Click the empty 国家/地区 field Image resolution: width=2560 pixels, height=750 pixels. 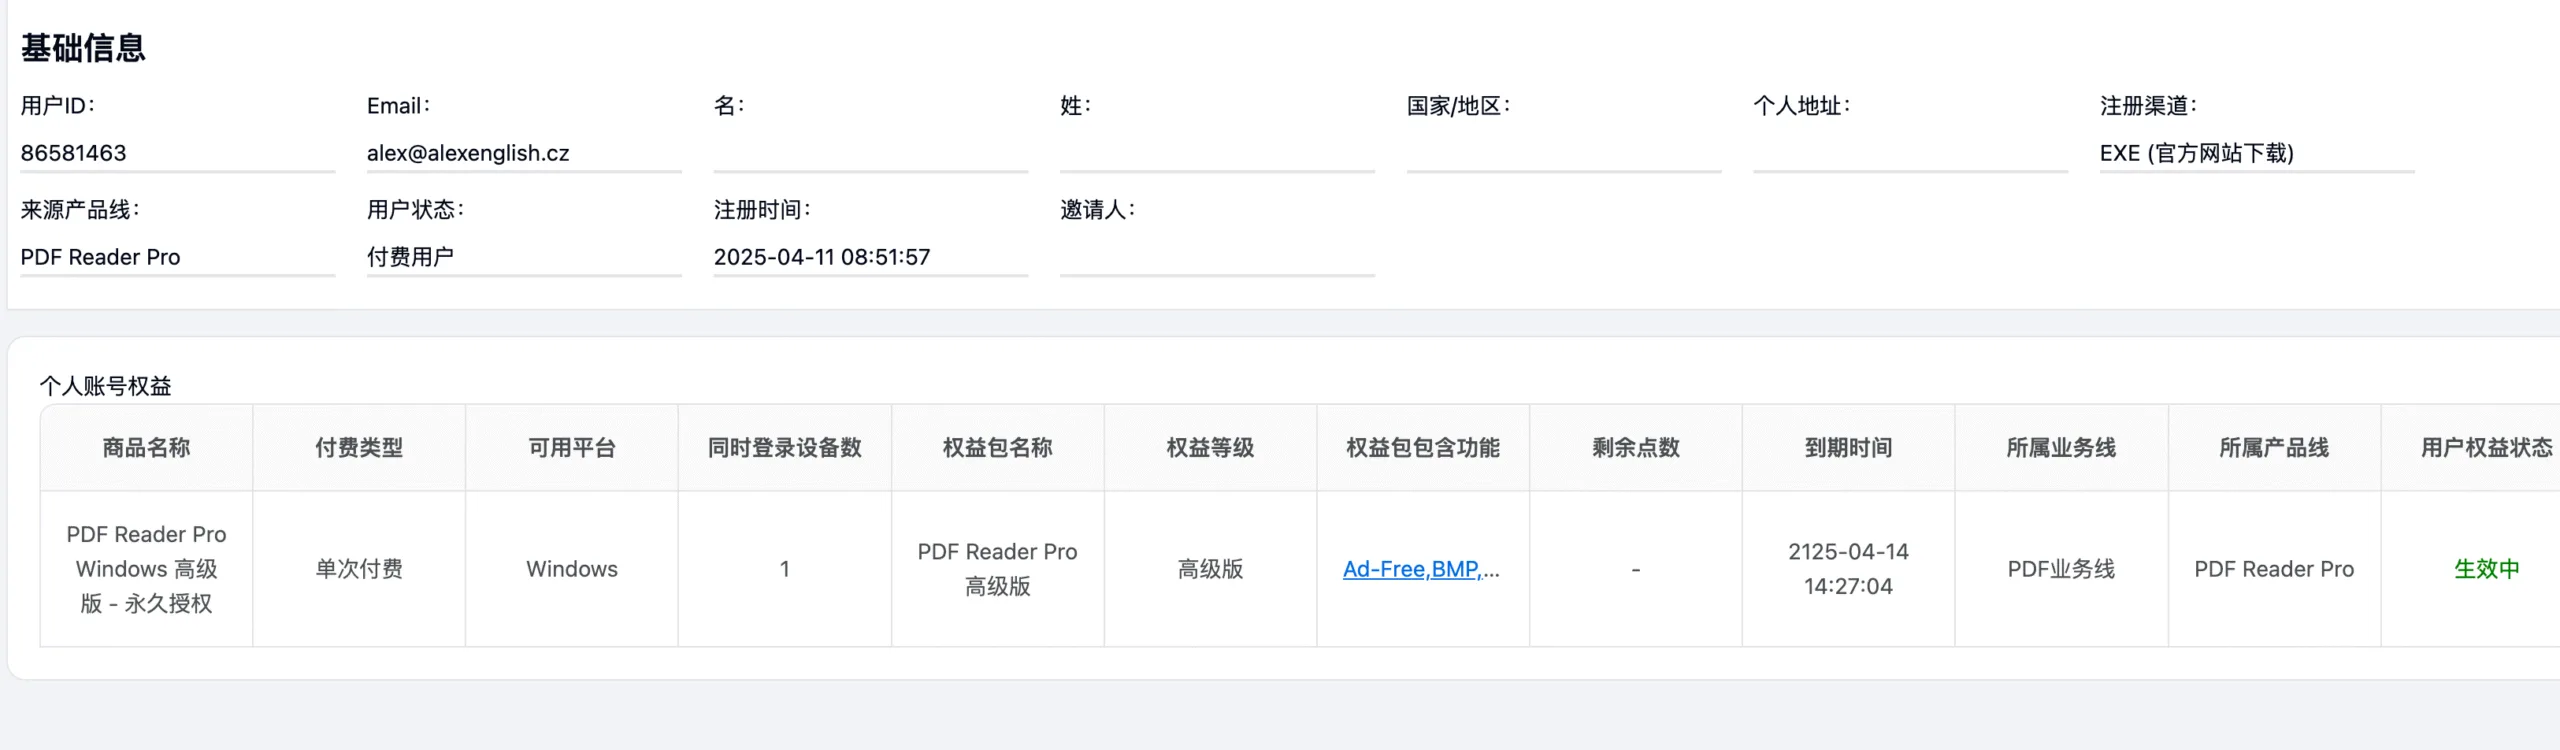pos(1564,153)
